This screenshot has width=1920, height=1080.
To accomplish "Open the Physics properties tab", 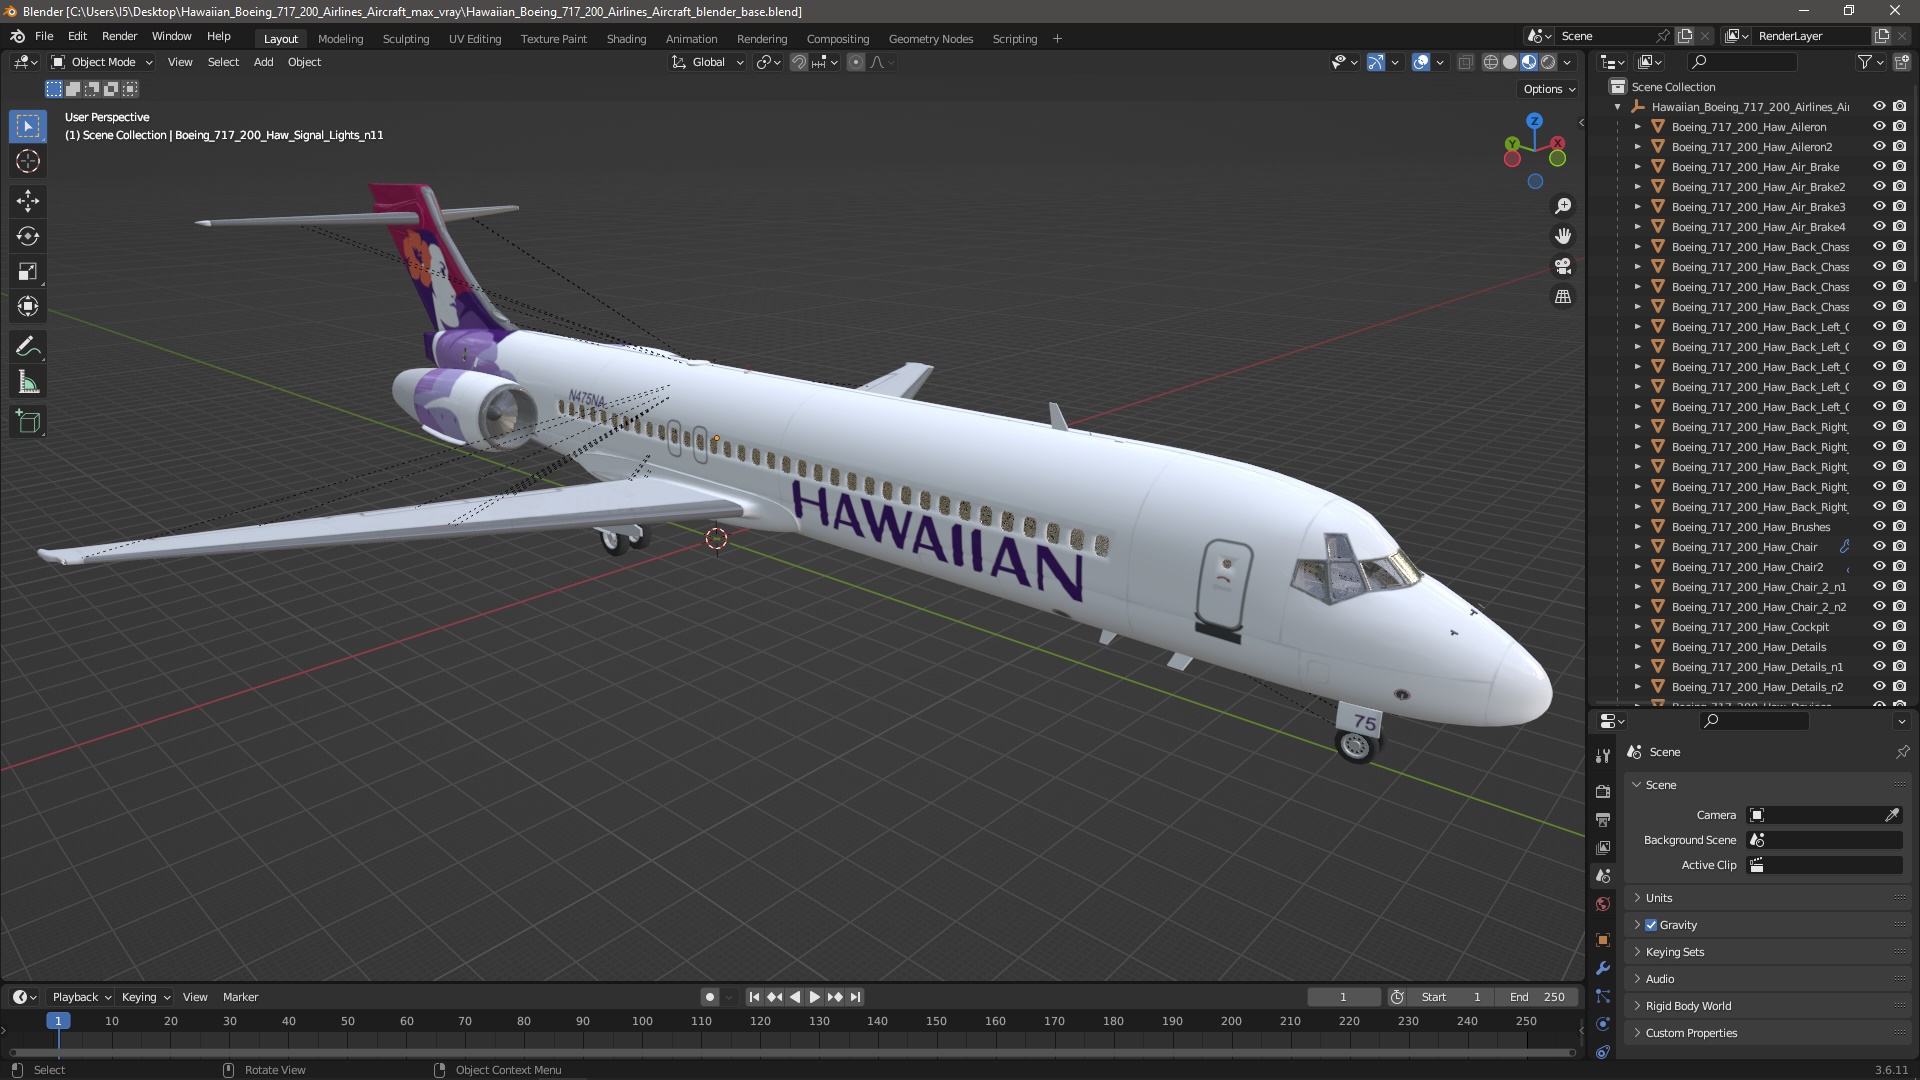I will (x=1603, y=1024).
